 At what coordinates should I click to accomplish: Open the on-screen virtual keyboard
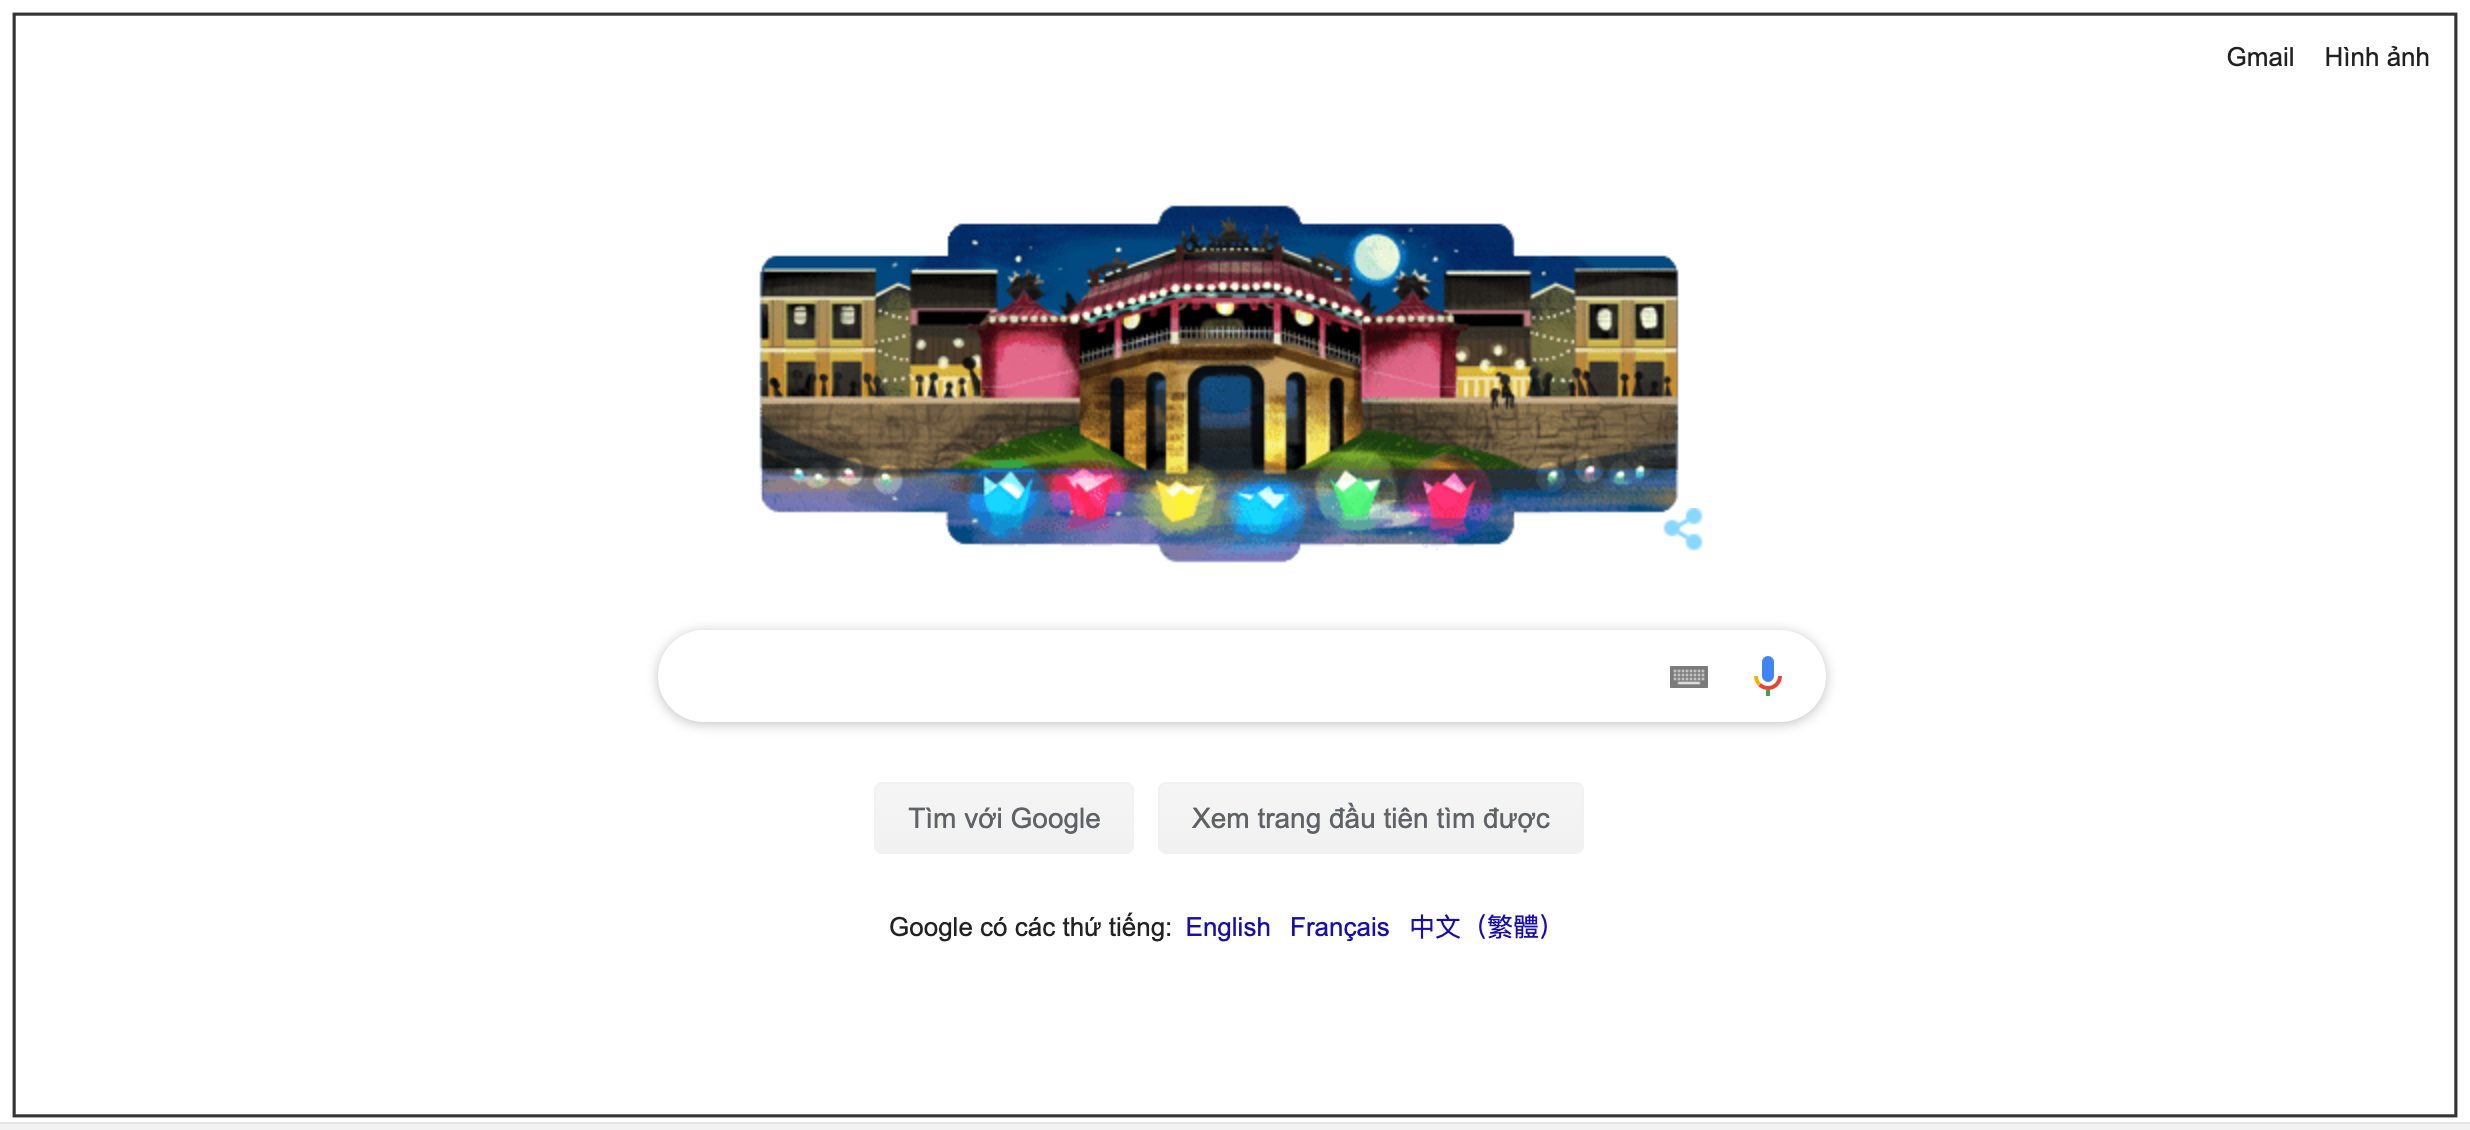click(1688, 677)
